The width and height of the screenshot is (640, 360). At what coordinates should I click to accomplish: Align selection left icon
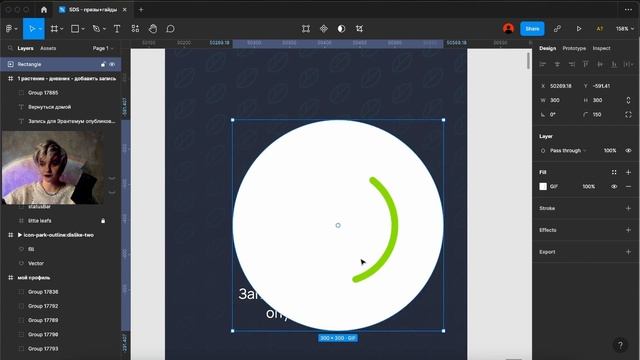tap(543, 64)
